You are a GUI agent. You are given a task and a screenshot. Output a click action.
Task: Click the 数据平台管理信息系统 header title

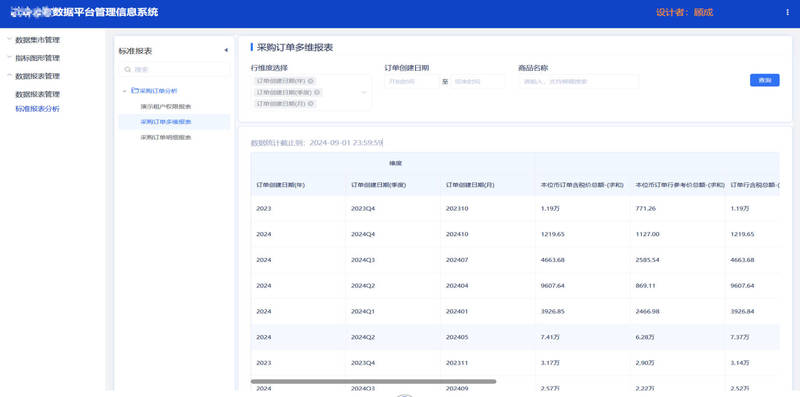(x=105, y=12)
